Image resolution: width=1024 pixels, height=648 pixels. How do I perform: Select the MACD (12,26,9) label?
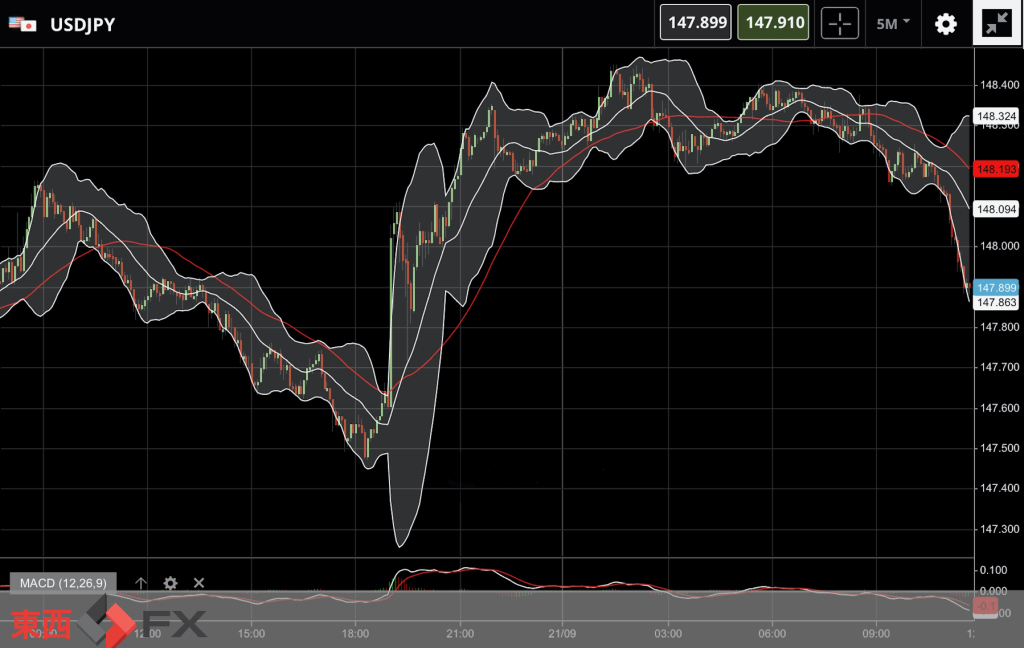pyautogui.click(x=62, y=583)
